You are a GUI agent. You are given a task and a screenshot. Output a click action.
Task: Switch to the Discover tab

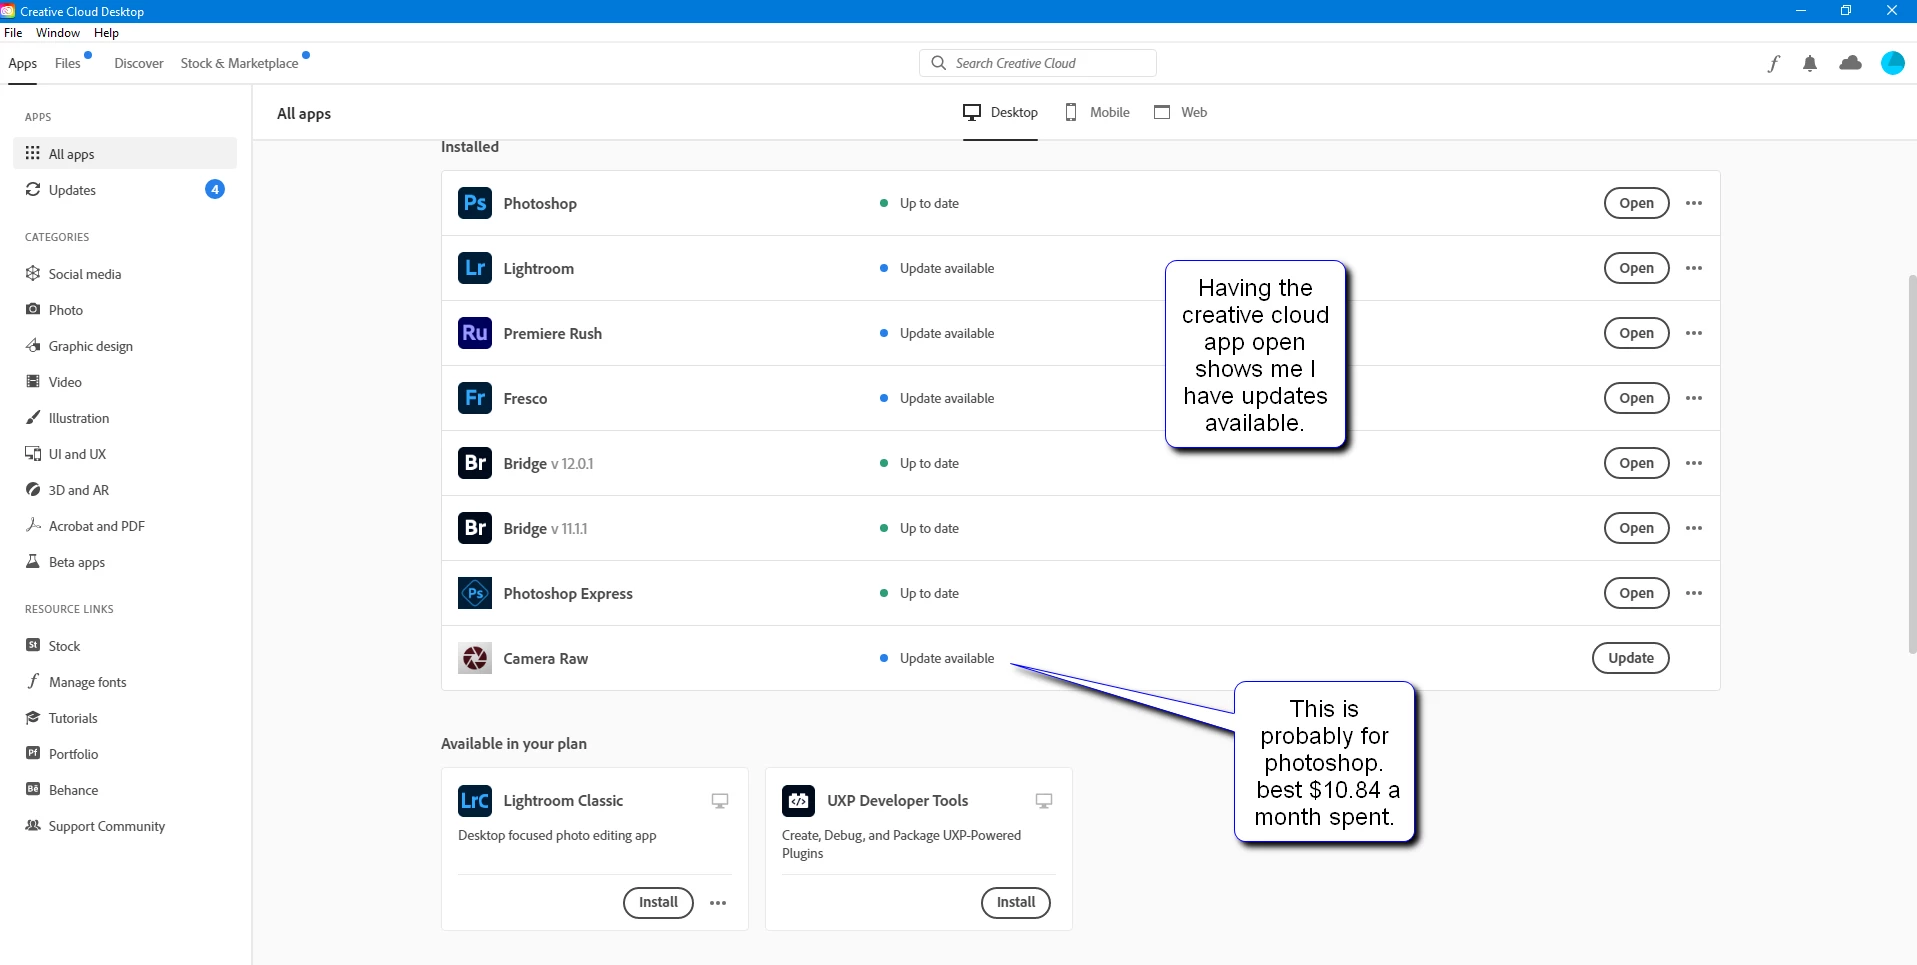tap(139, 63)
